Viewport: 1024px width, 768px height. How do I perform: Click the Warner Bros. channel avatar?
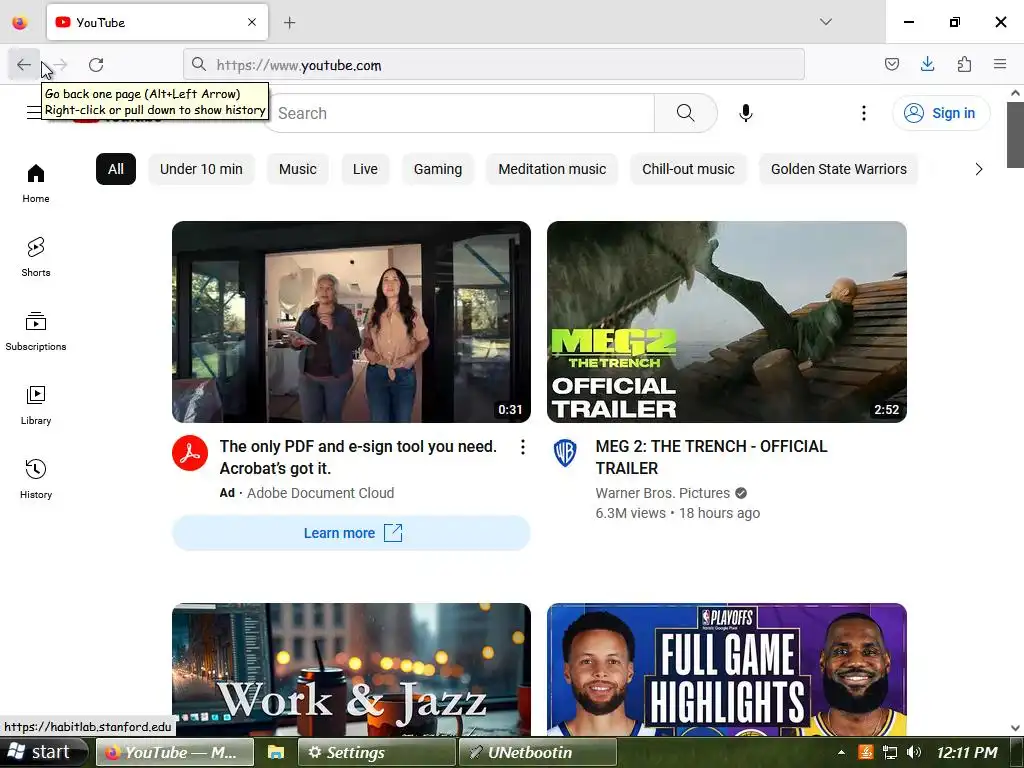[x=565, y=453]
